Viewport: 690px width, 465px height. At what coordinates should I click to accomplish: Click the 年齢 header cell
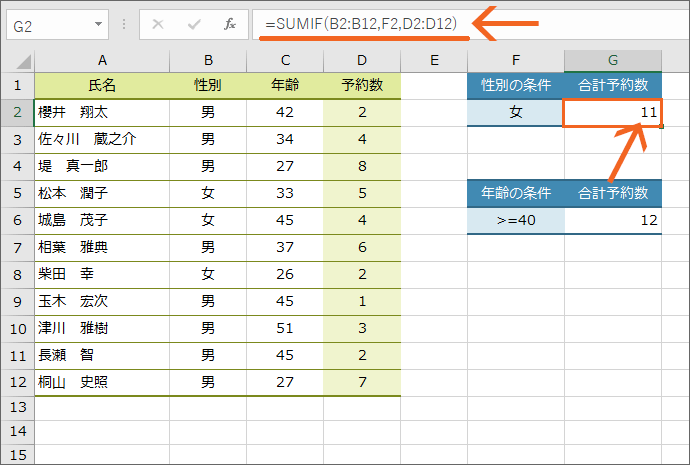point(285,85)
